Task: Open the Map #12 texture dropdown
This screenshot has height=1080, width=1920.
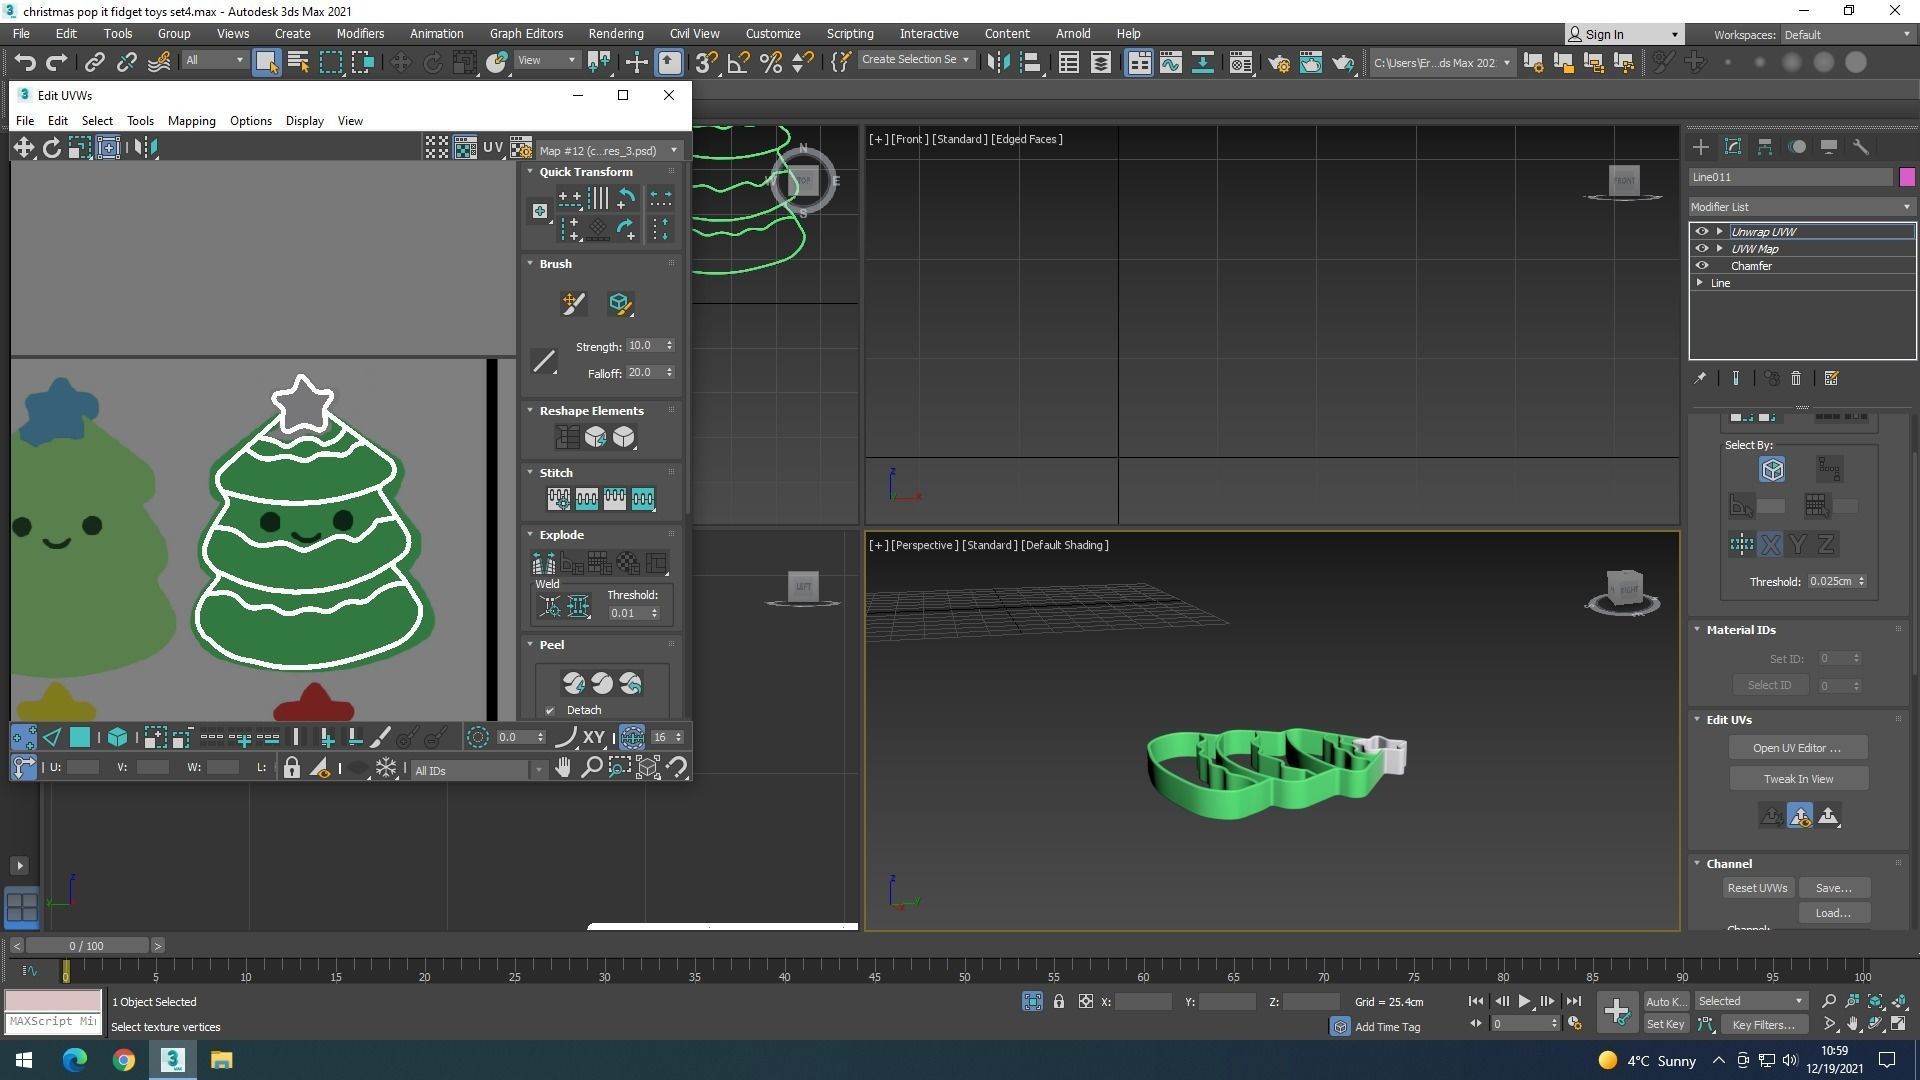Action: 607,150
